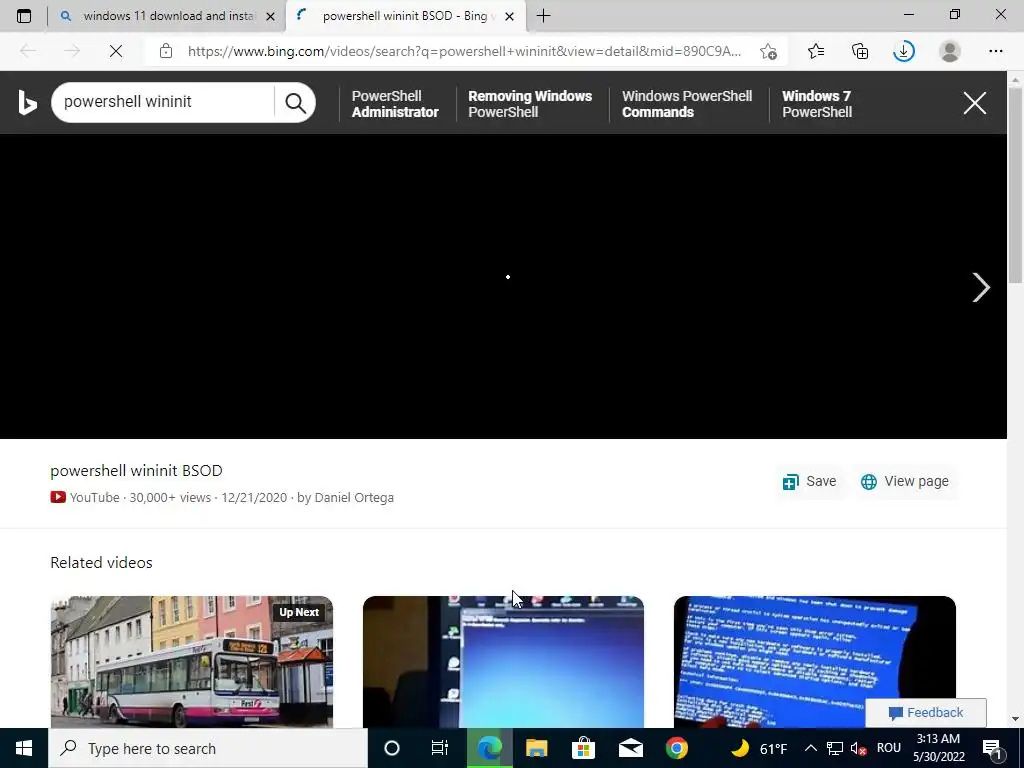Screen dimensions: 1024x768
Task: Stop loading the page
Action: 116,51
